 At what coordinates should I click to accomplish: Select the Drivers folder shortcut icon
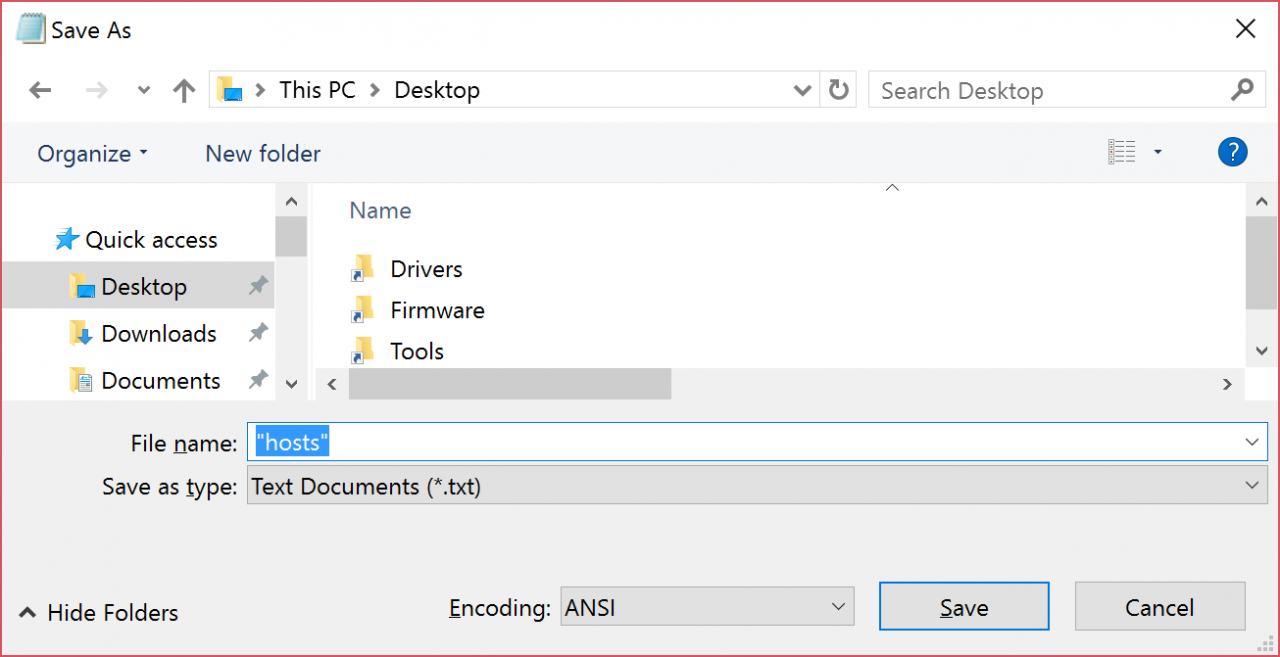[x=362, y=269]
